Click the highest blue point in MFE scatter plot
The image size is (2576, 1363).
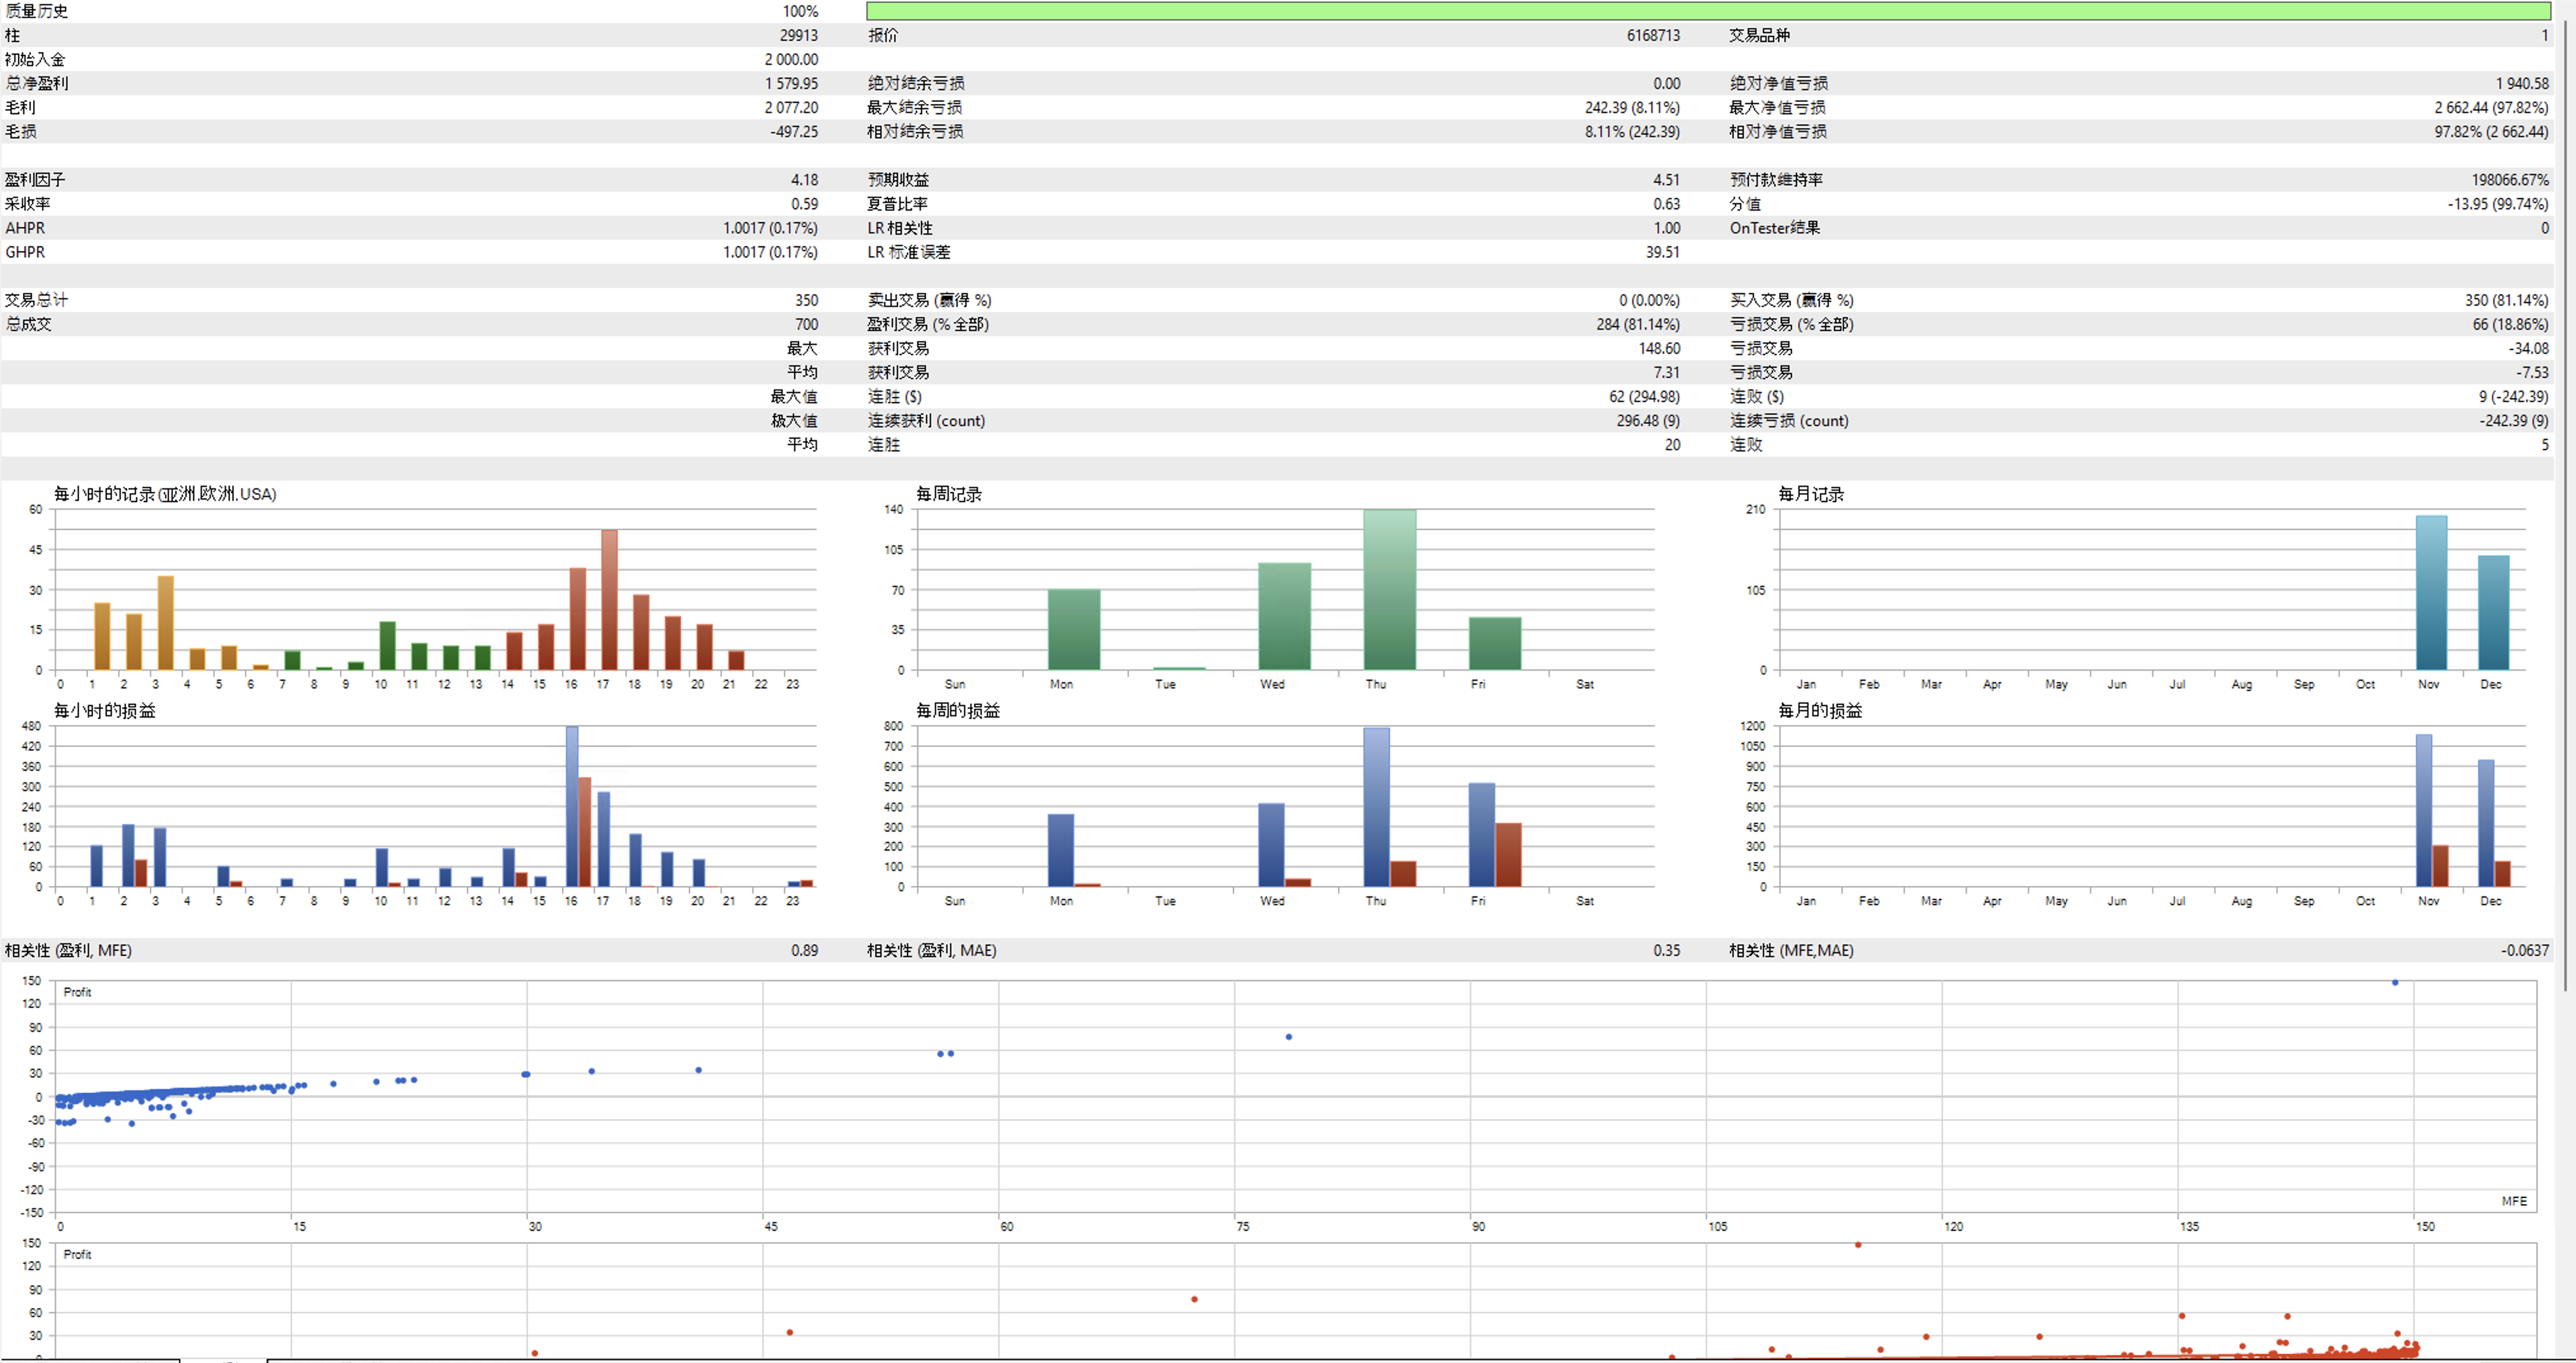pyautogui.click(x=2395, y=983)
